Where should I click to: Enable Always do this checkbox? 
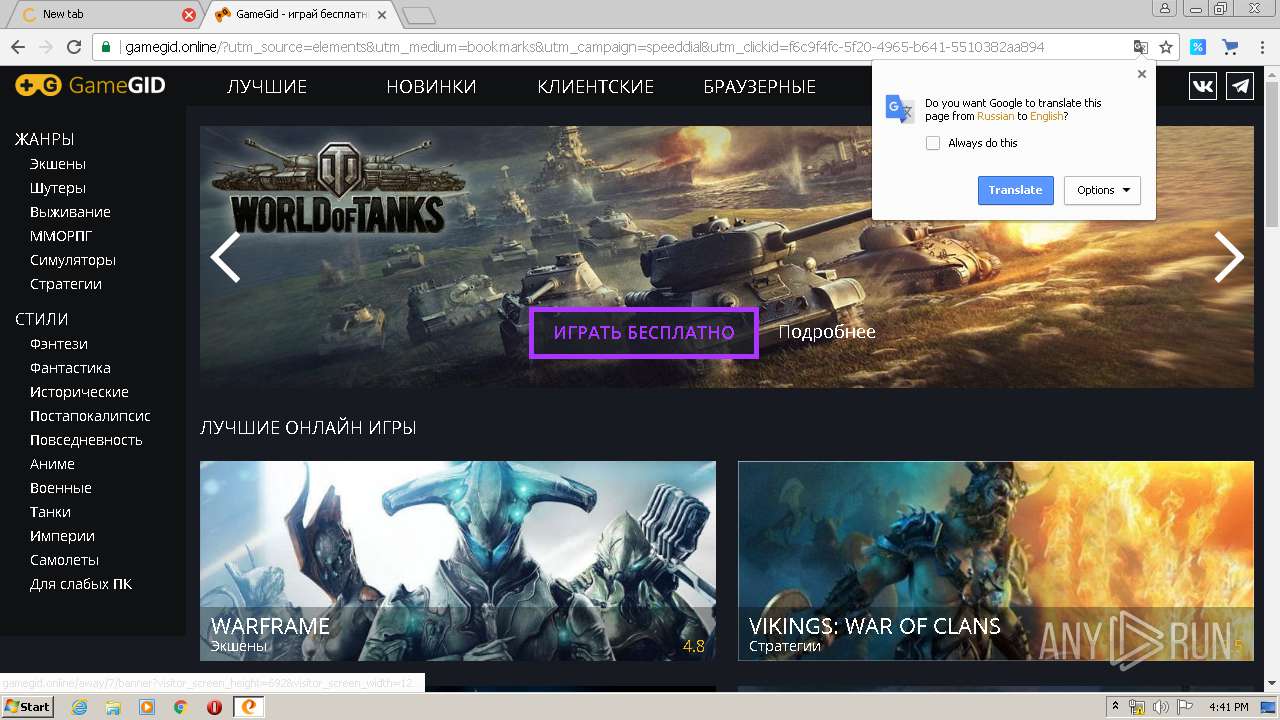[933, 143]
